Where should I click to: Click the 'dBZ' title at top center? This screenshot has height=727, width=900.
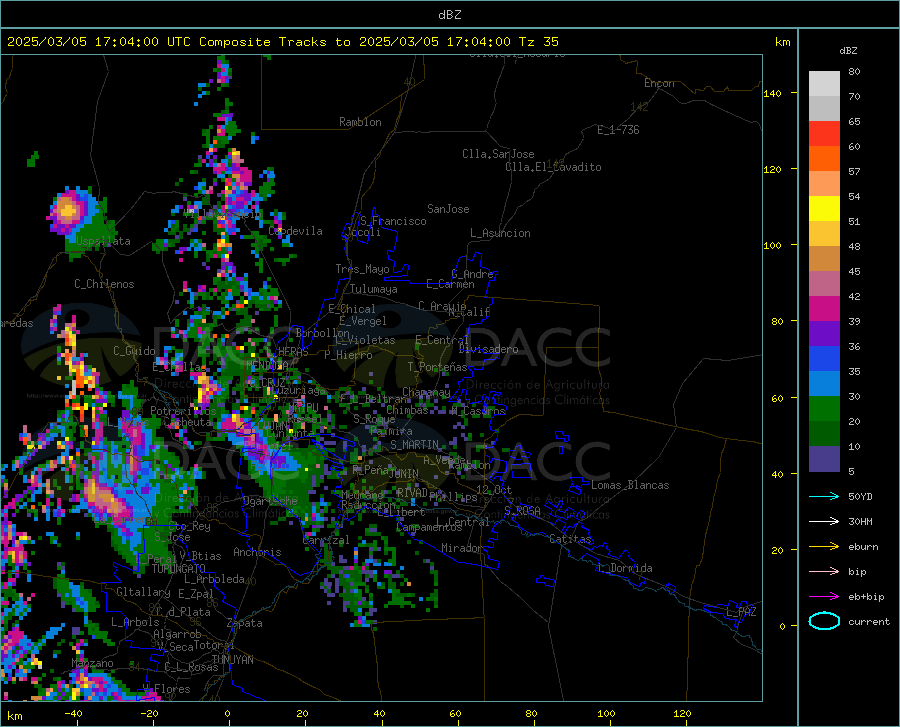point(449,15)
